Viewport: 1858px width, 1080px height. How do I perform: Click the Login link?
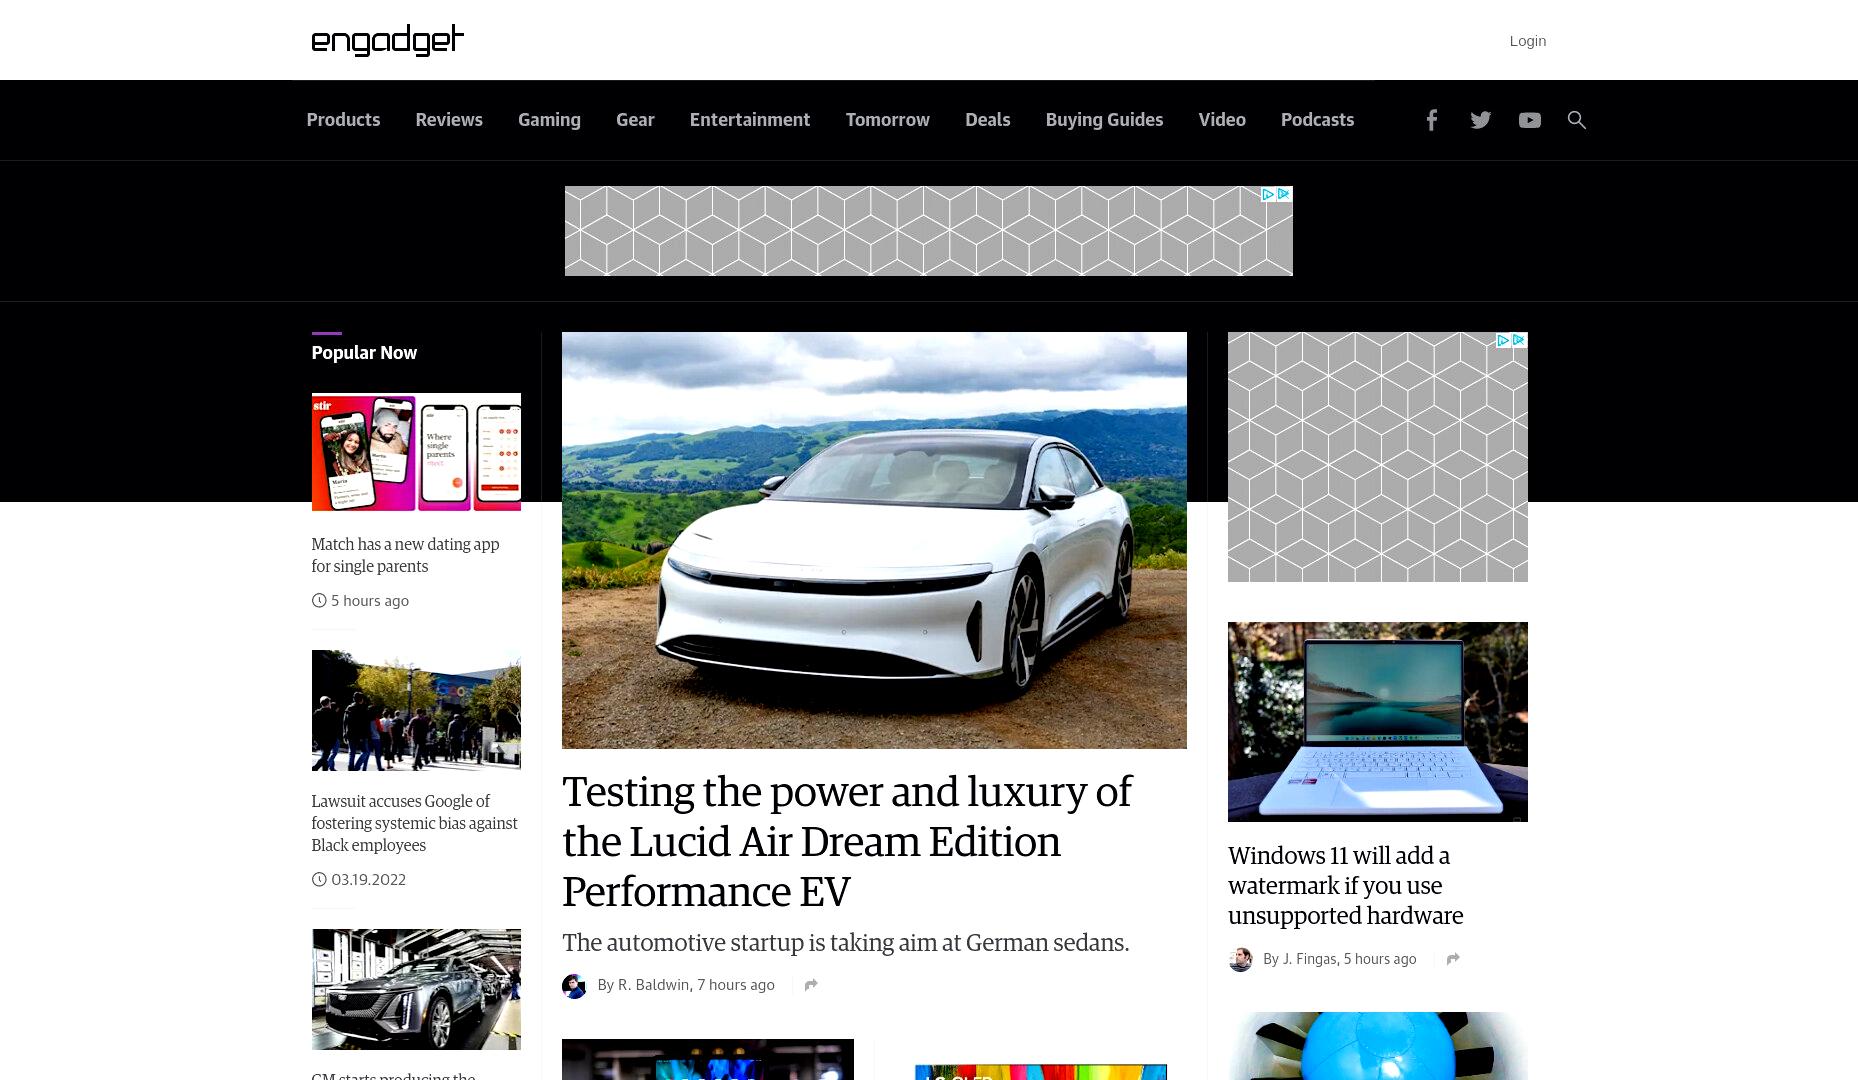point(1527,41)
